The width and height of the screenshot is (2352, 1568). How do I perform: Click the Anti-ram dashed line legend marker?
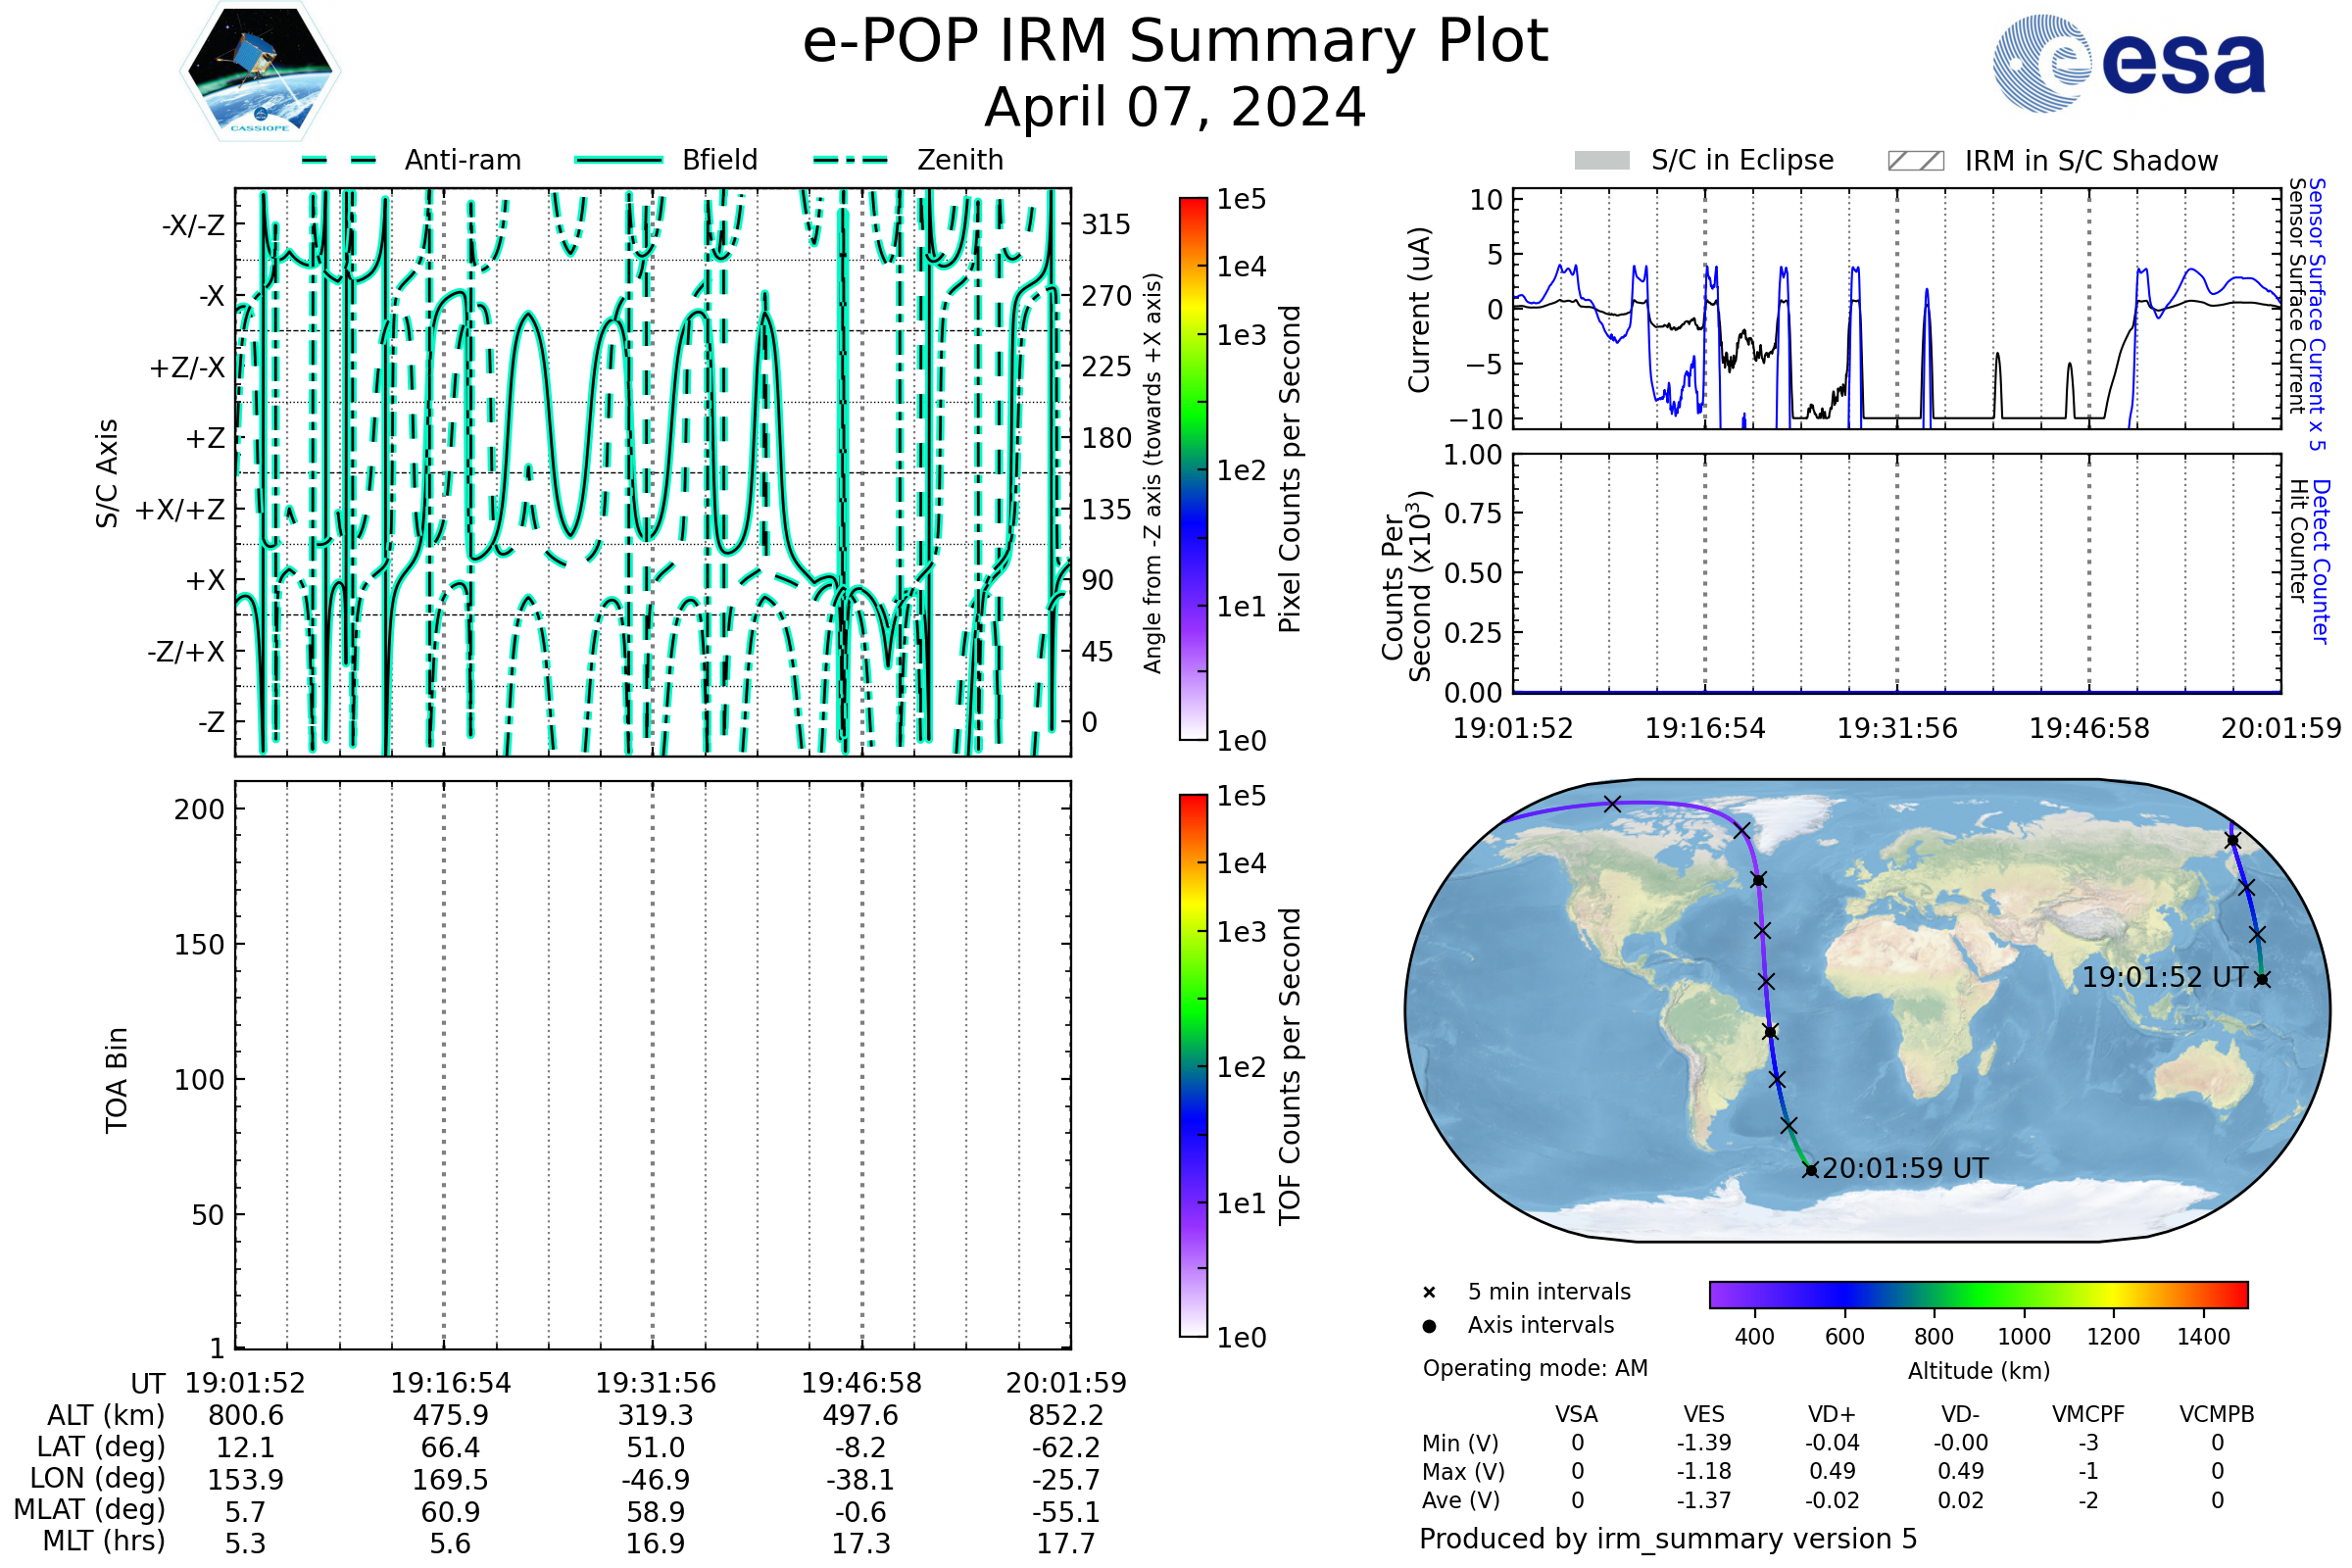tap(339, 160)
